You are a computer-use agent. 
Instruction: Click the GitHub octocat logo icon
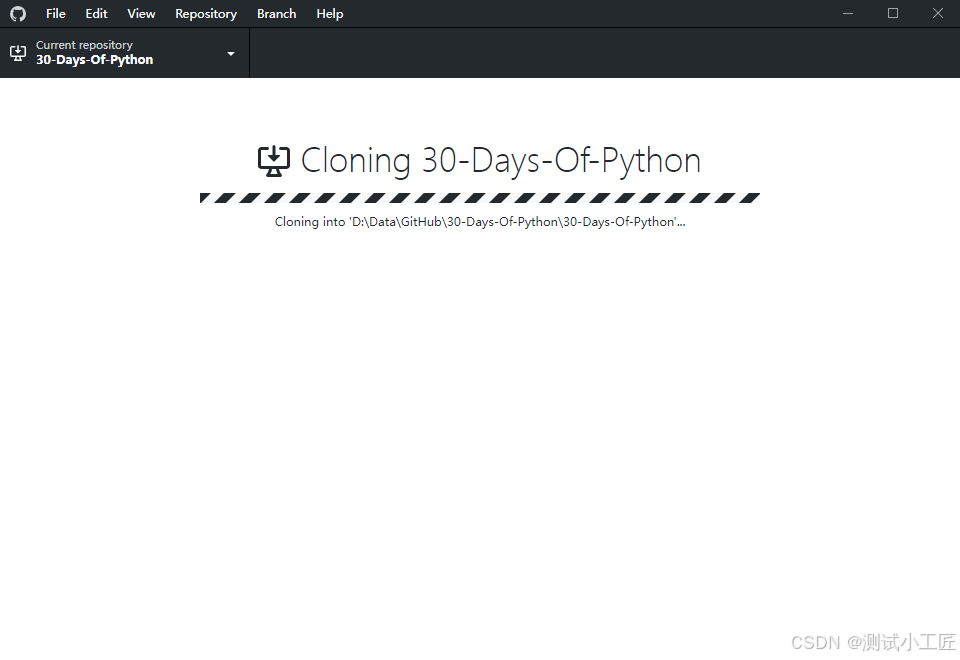pos(18,13)
